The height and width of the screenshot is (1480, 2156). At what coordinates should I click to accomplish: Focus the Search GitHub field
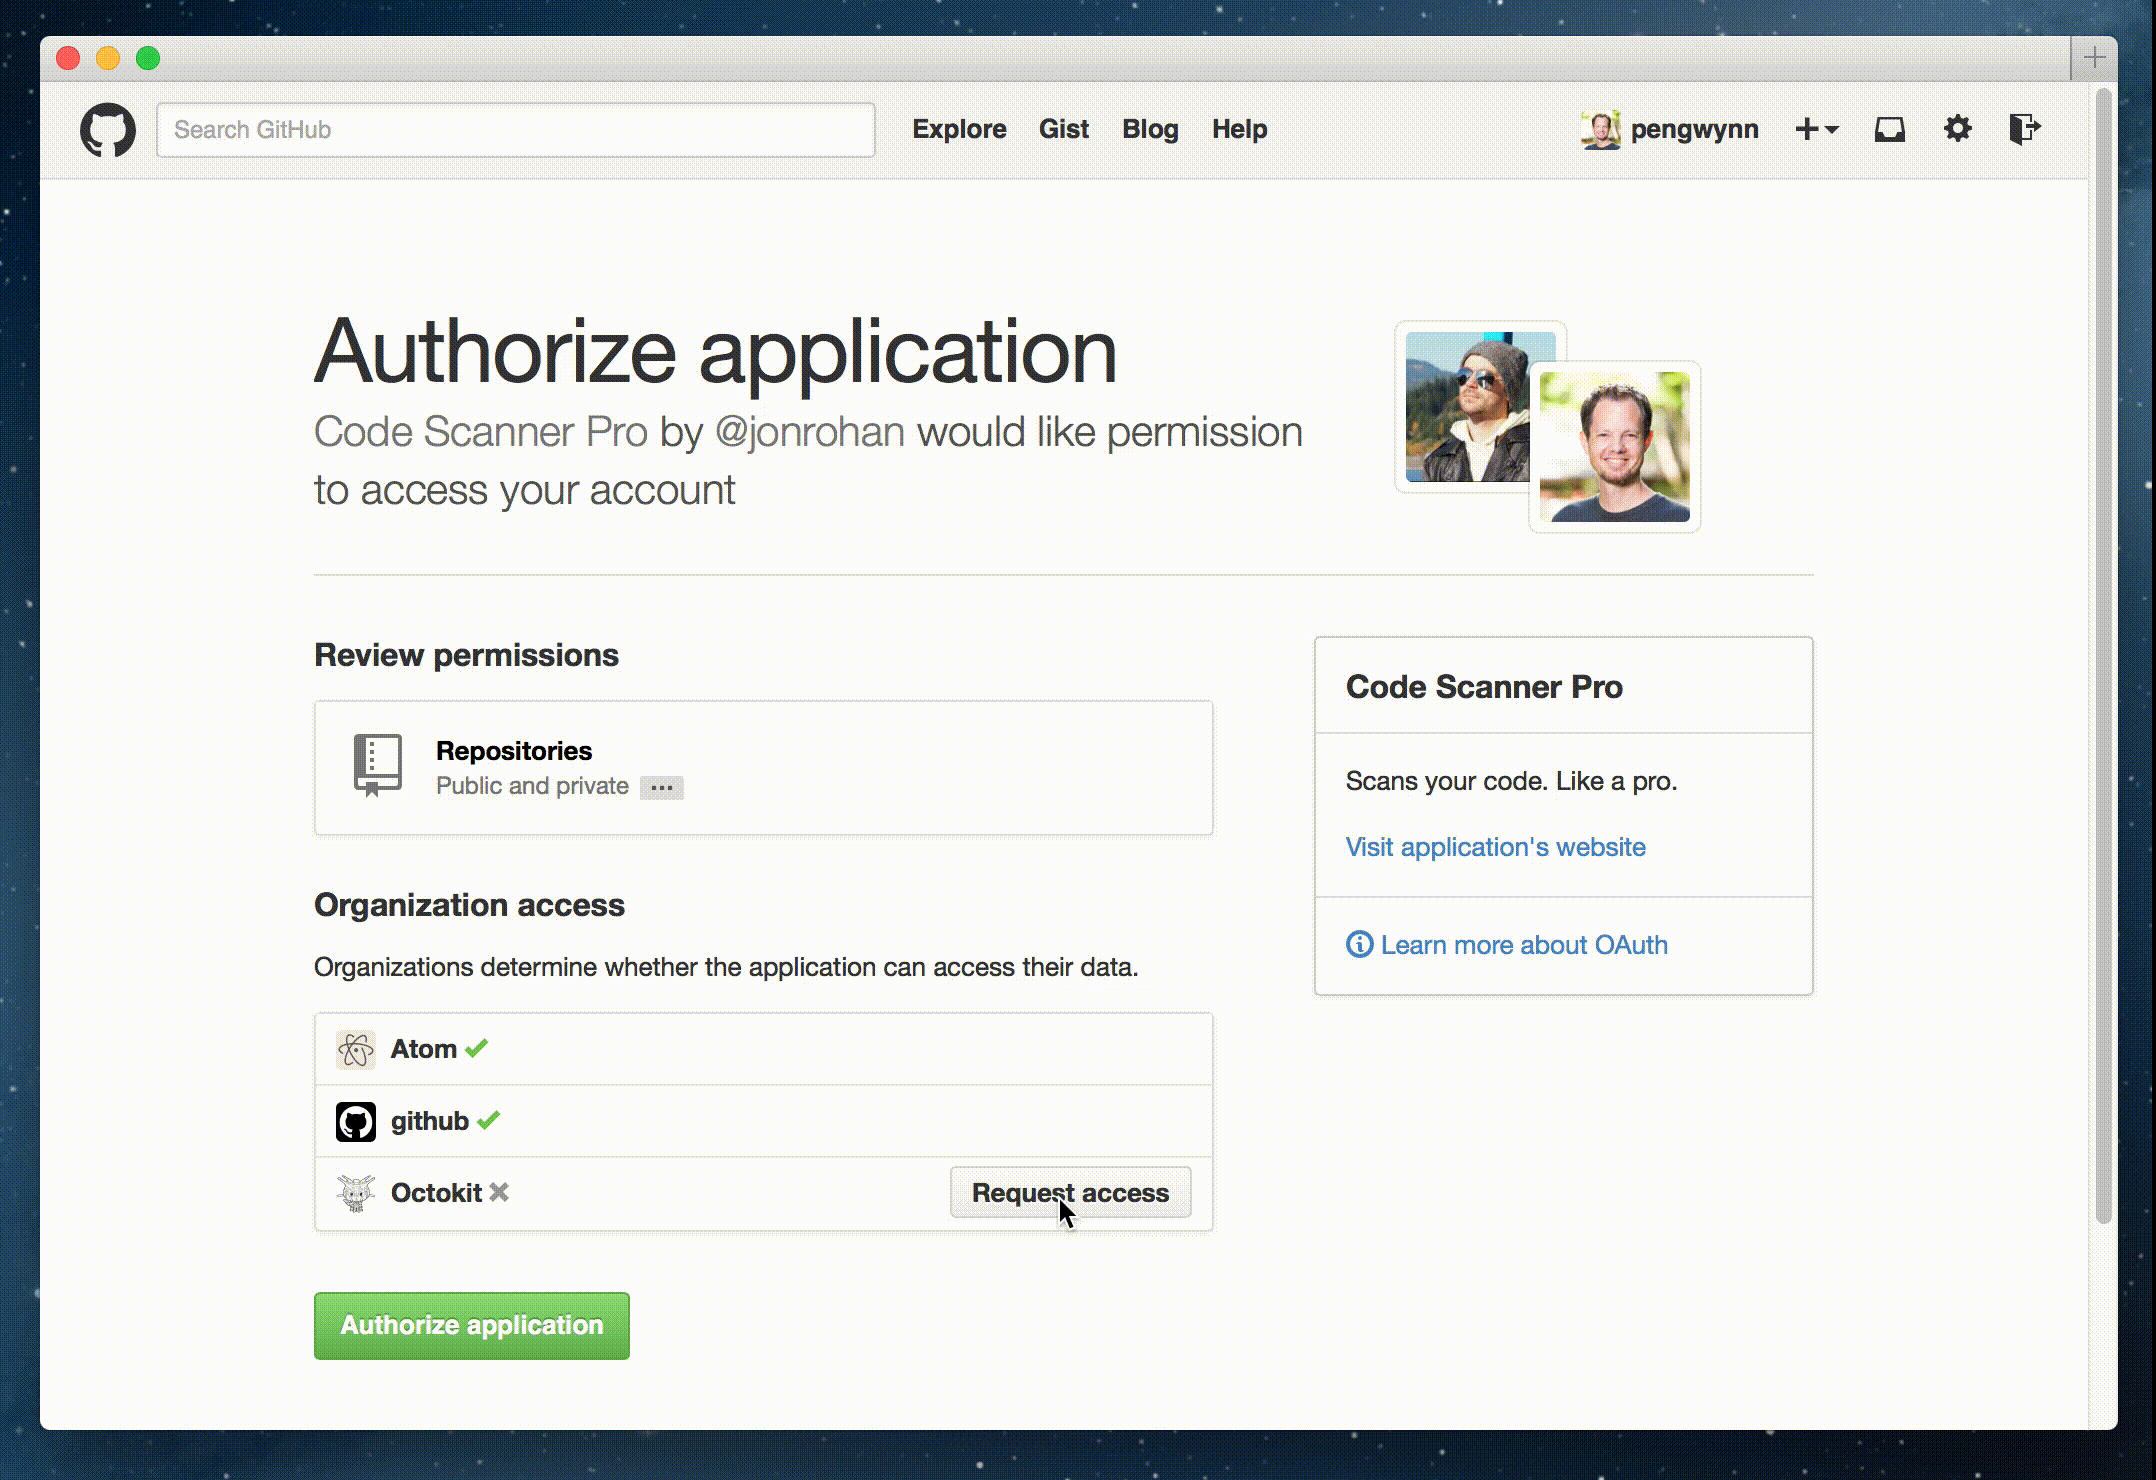[515, 130]
